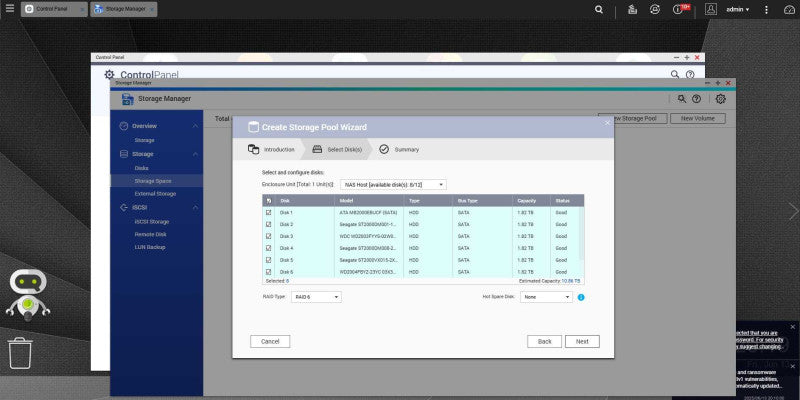Click the Next button in wizard
Viewport: 800px width, 400px height.
point(582,341)
